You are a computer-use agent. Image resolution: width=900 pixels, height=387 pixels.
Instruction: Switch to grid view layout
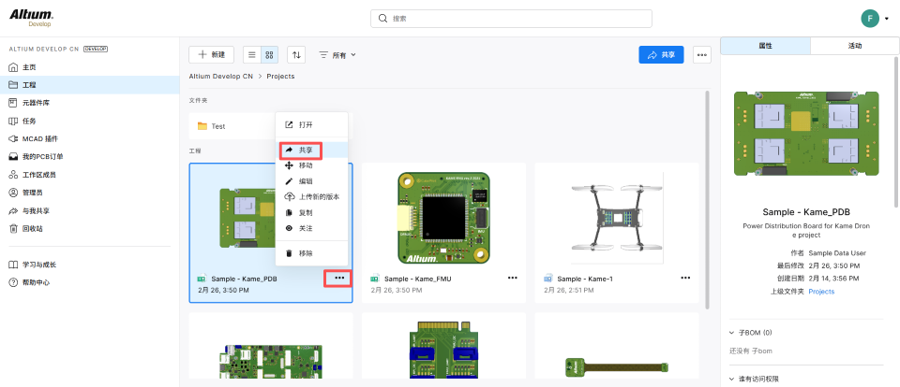pyautogui.click(x=269, y=55)
